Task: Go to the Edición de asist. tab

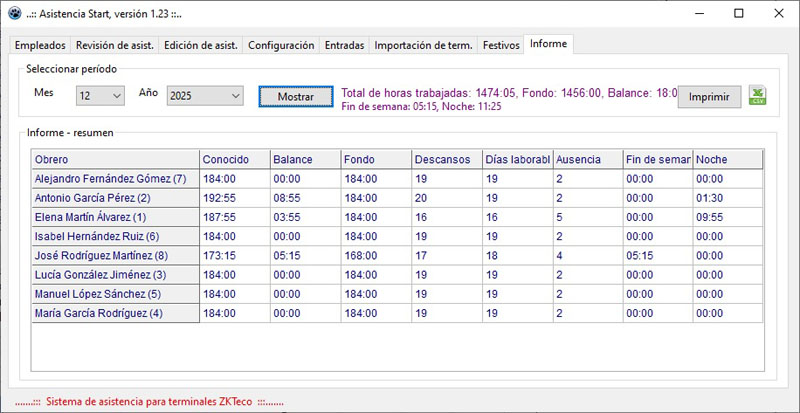Action: pyautogui.click(x=200, y=46)
